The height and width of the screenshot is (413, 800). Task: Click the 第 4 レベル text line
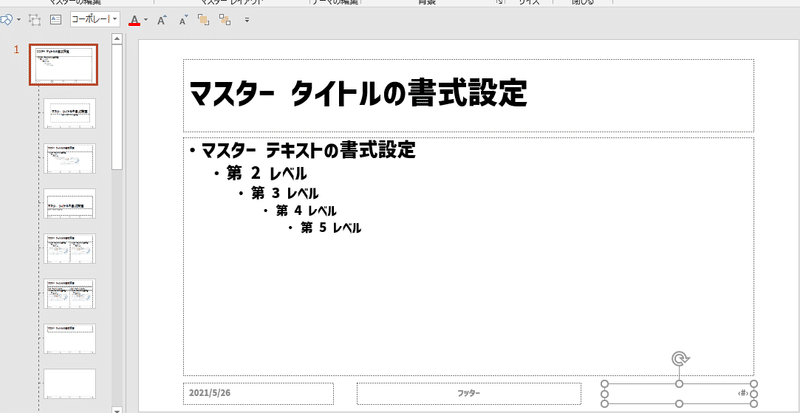click(306, 210)
